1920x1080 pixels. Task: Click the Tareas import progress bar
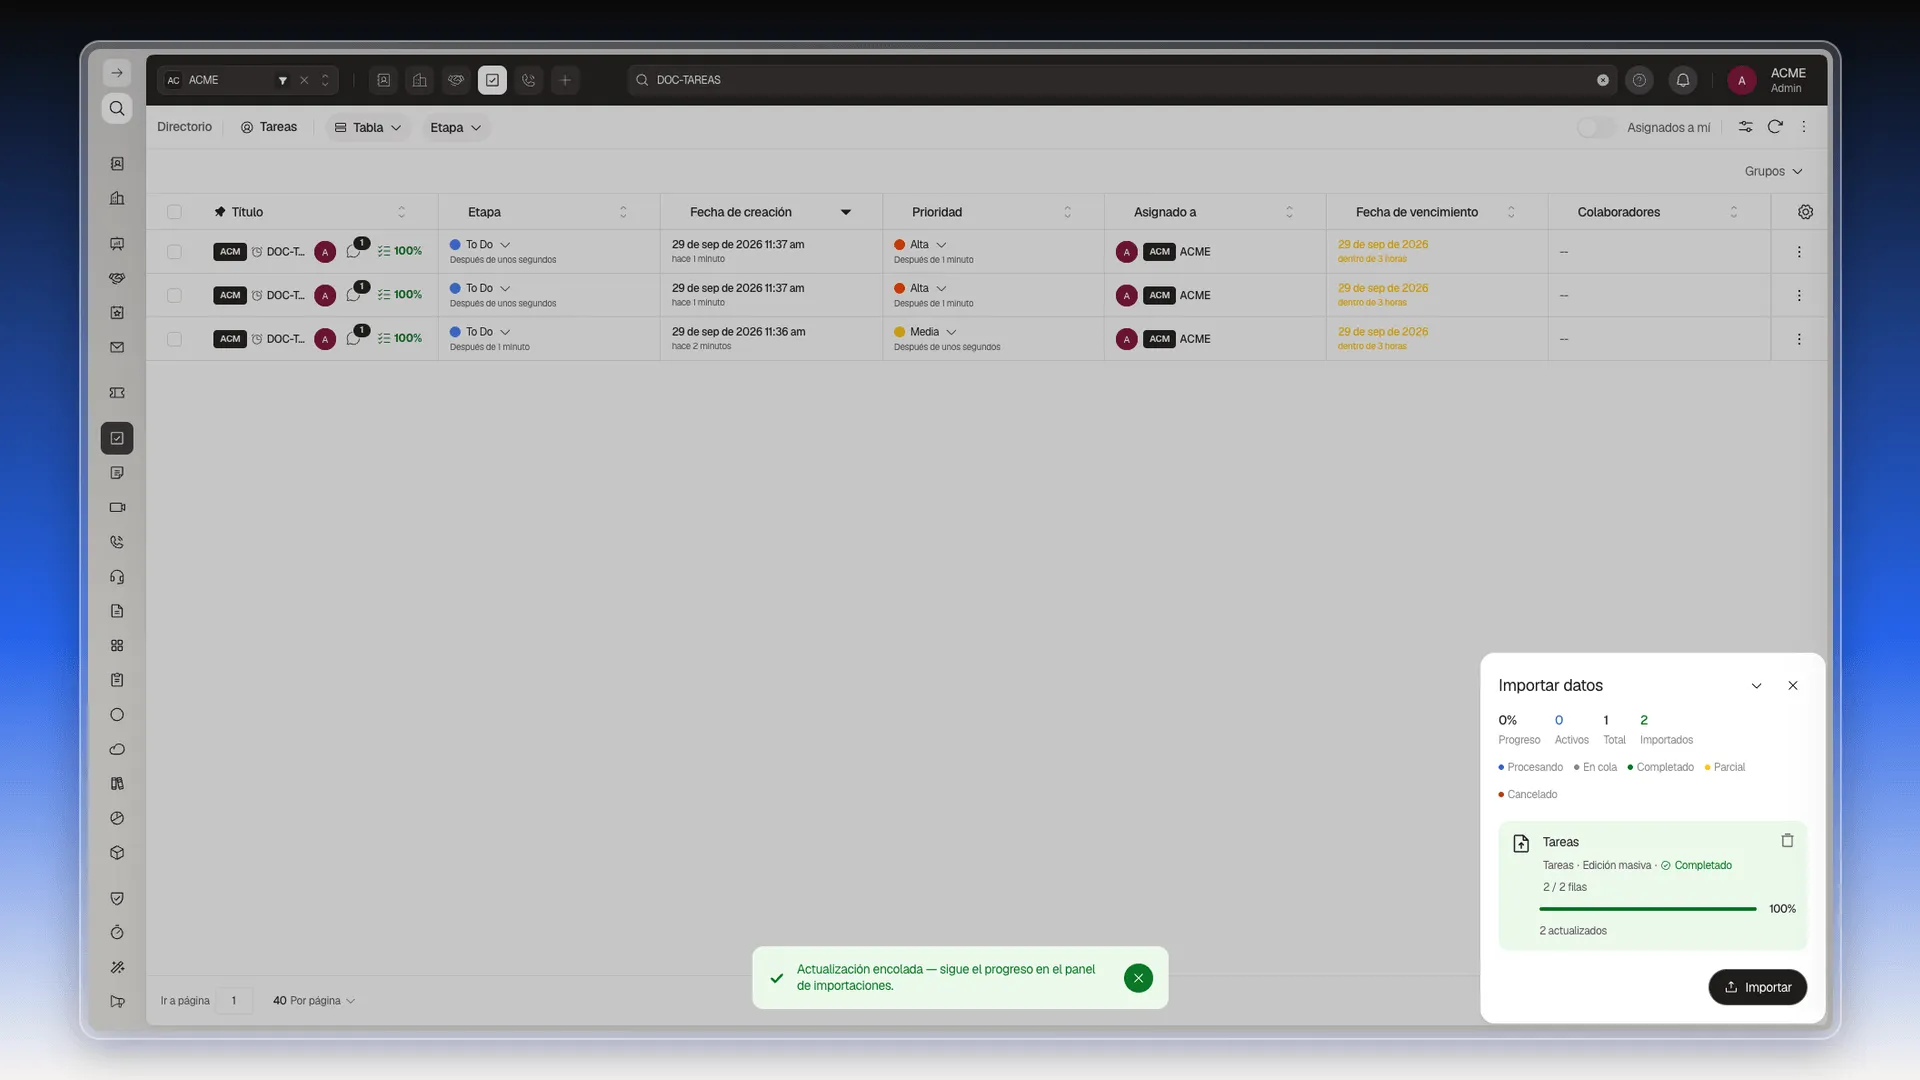(x=1647, y=909)
